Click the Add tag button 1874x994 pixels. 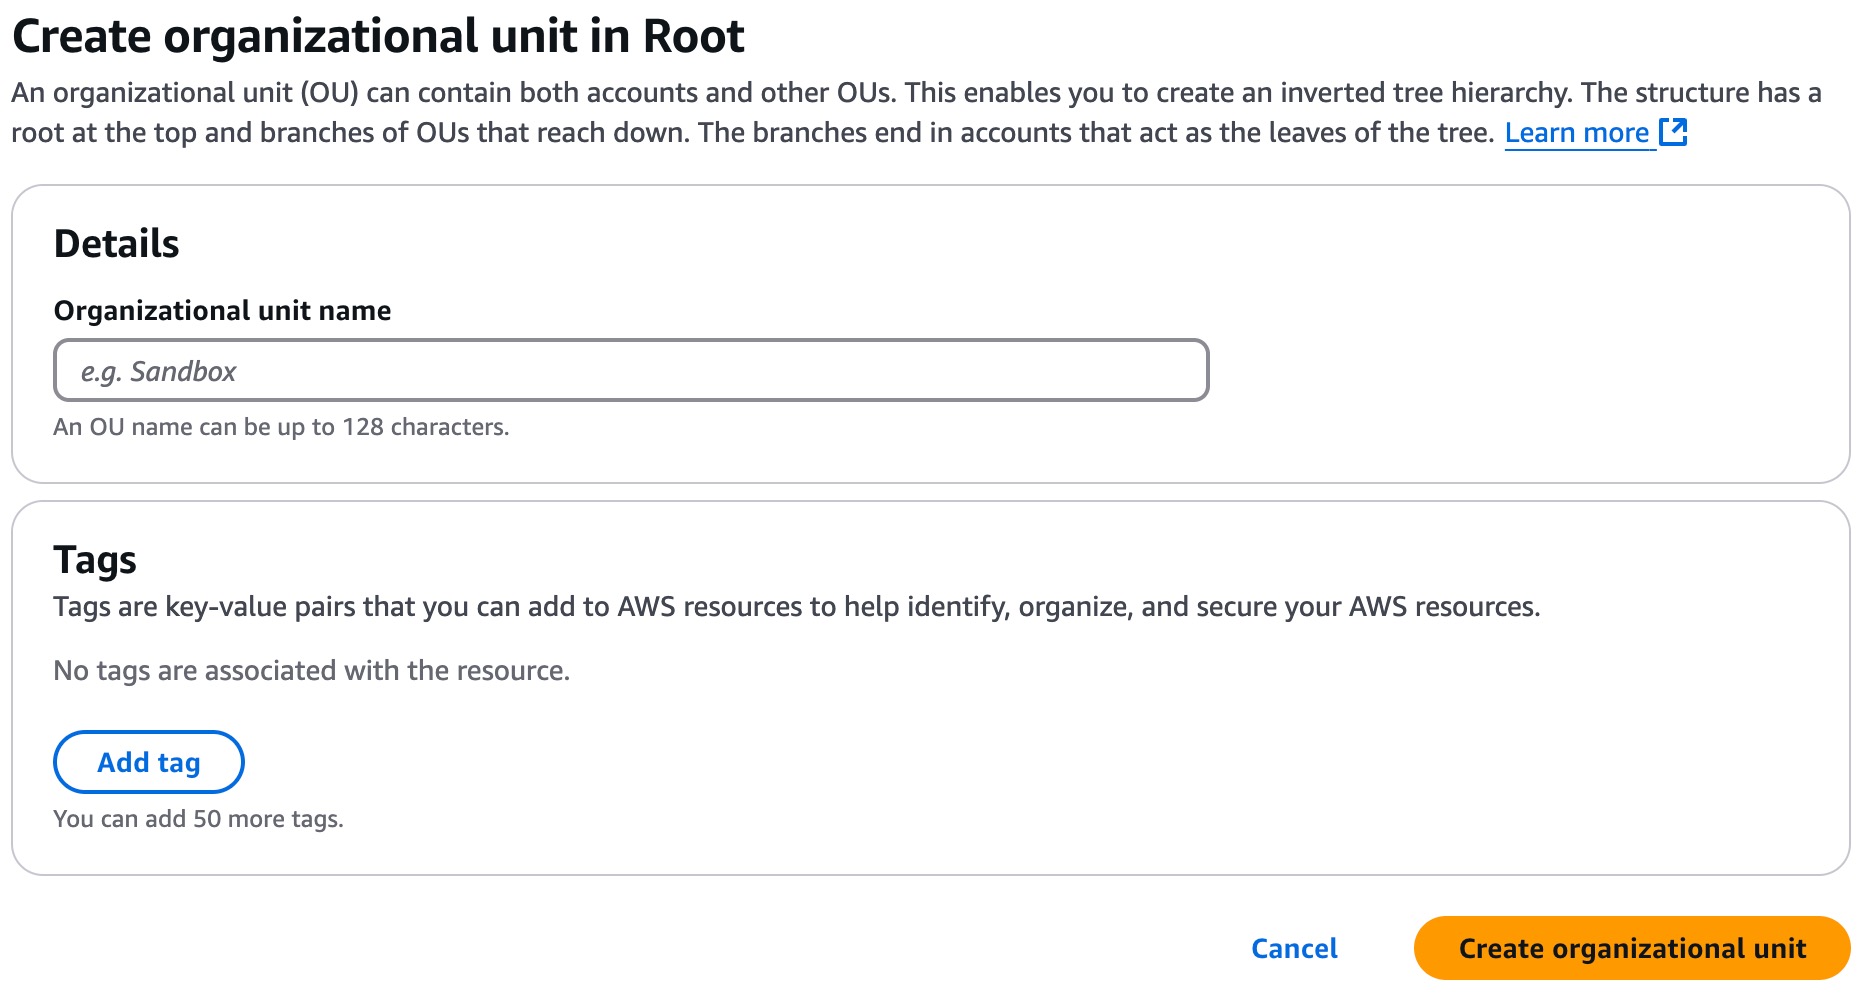[x=148, y=762]
